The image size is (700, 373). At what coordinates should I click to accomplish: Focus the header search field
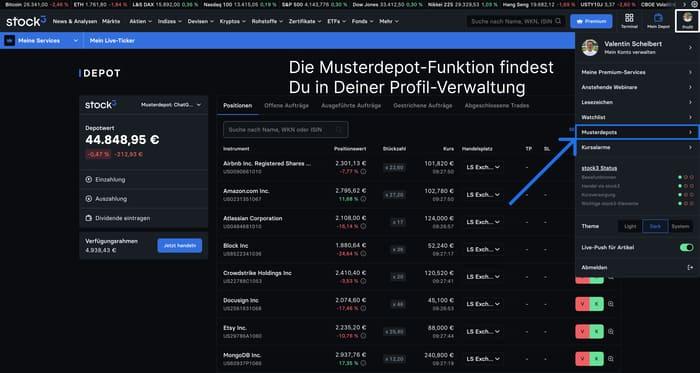pyautogui.click(x=516, y=21)
